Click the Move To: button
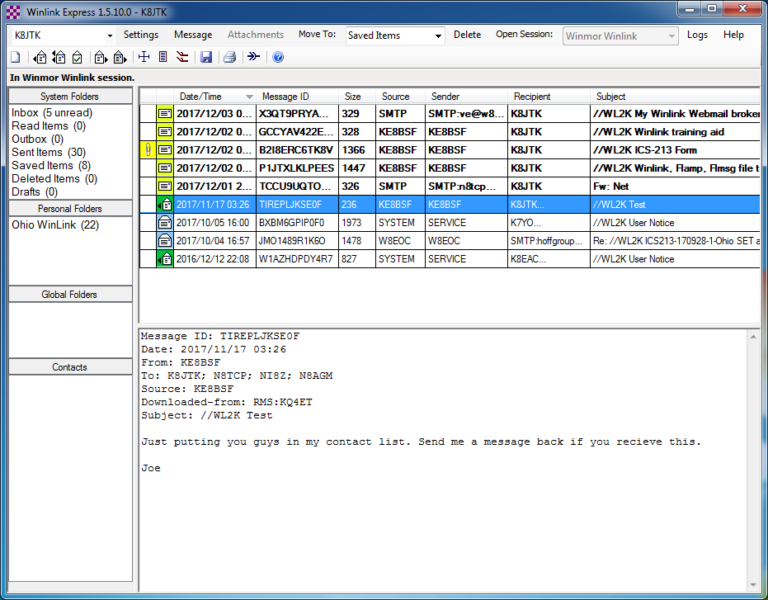768x600 pixels. pyautogui.click(x=317, y=34)
